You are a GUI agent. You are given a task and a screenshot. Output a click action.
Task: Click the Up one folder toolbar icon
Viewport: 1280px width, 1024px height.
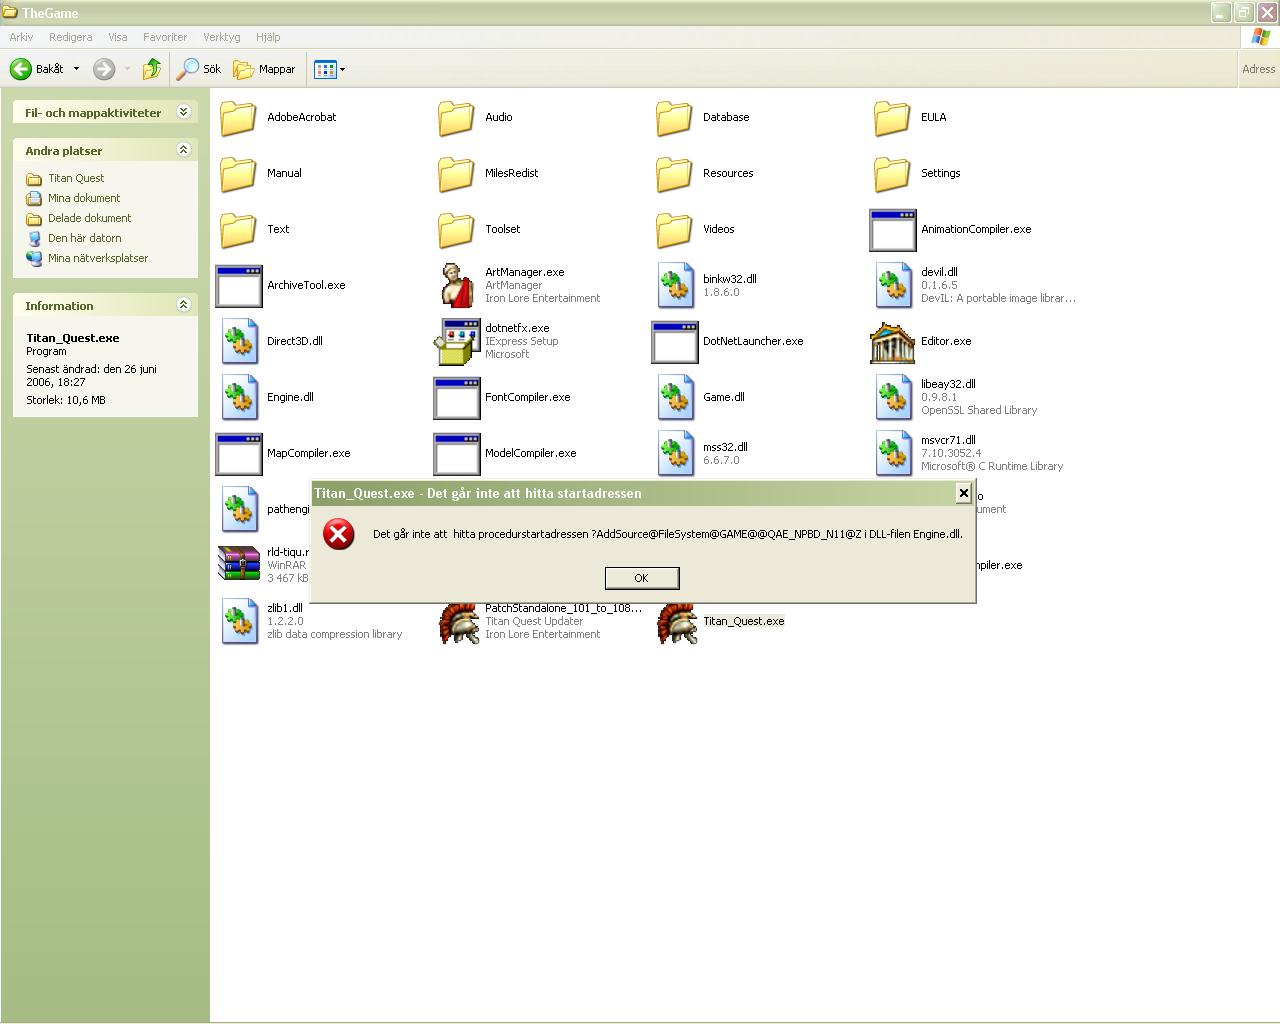(x=152, y=69)
